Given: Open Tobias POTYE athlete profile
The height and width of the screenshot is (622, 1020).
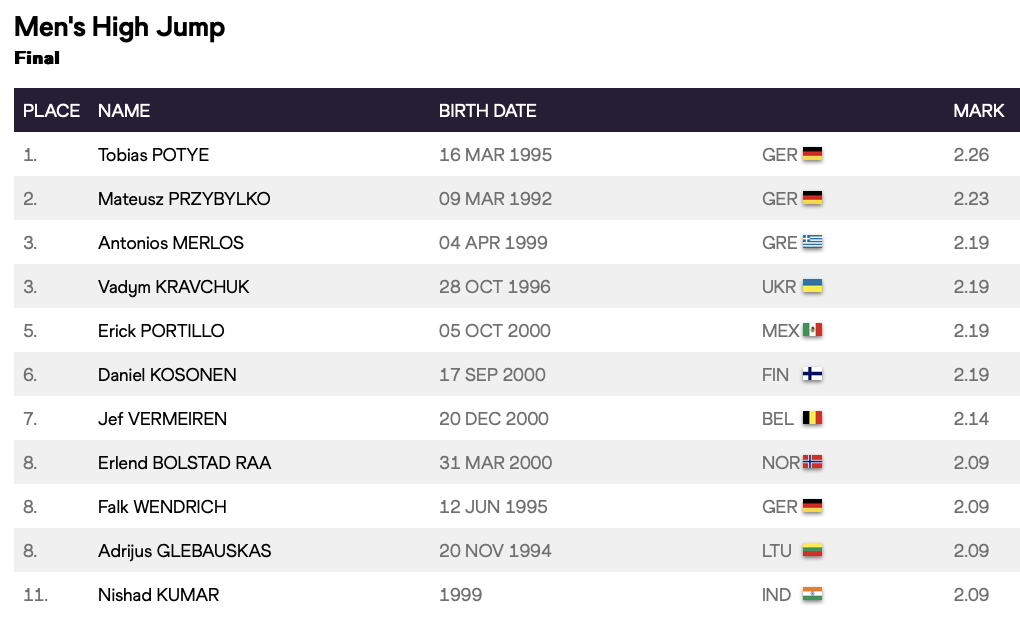Looking at the screenshot, I should point(153,155).
